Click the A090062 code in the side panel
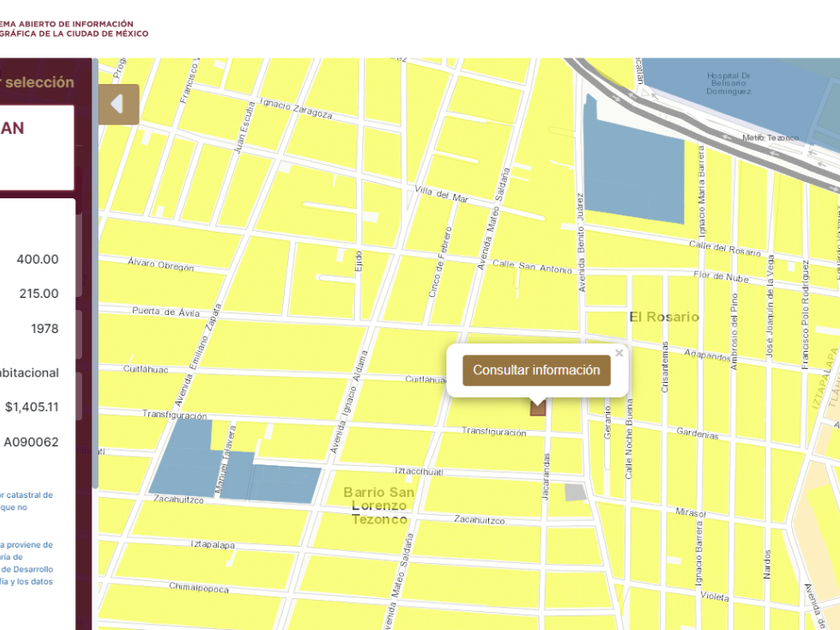 31,442
